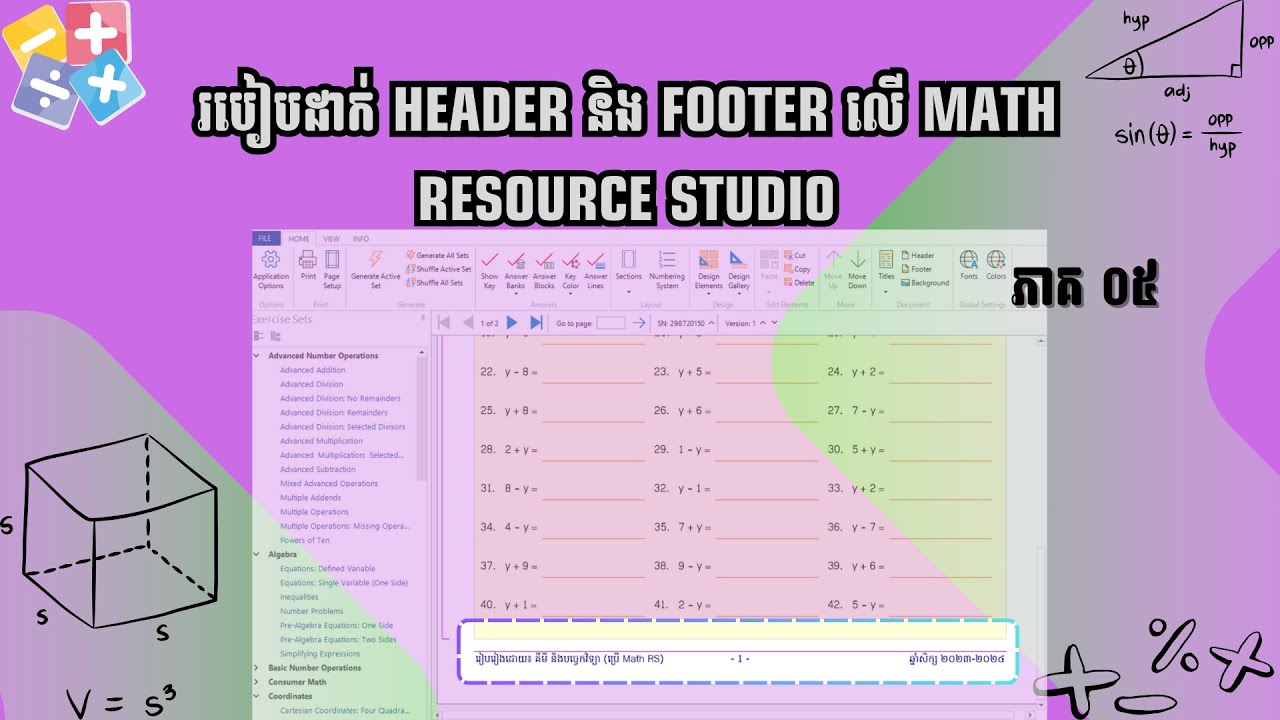Open the Colors global settings
The width and height of the screenshot is (1280, 720).
click(x=996, y=265)
